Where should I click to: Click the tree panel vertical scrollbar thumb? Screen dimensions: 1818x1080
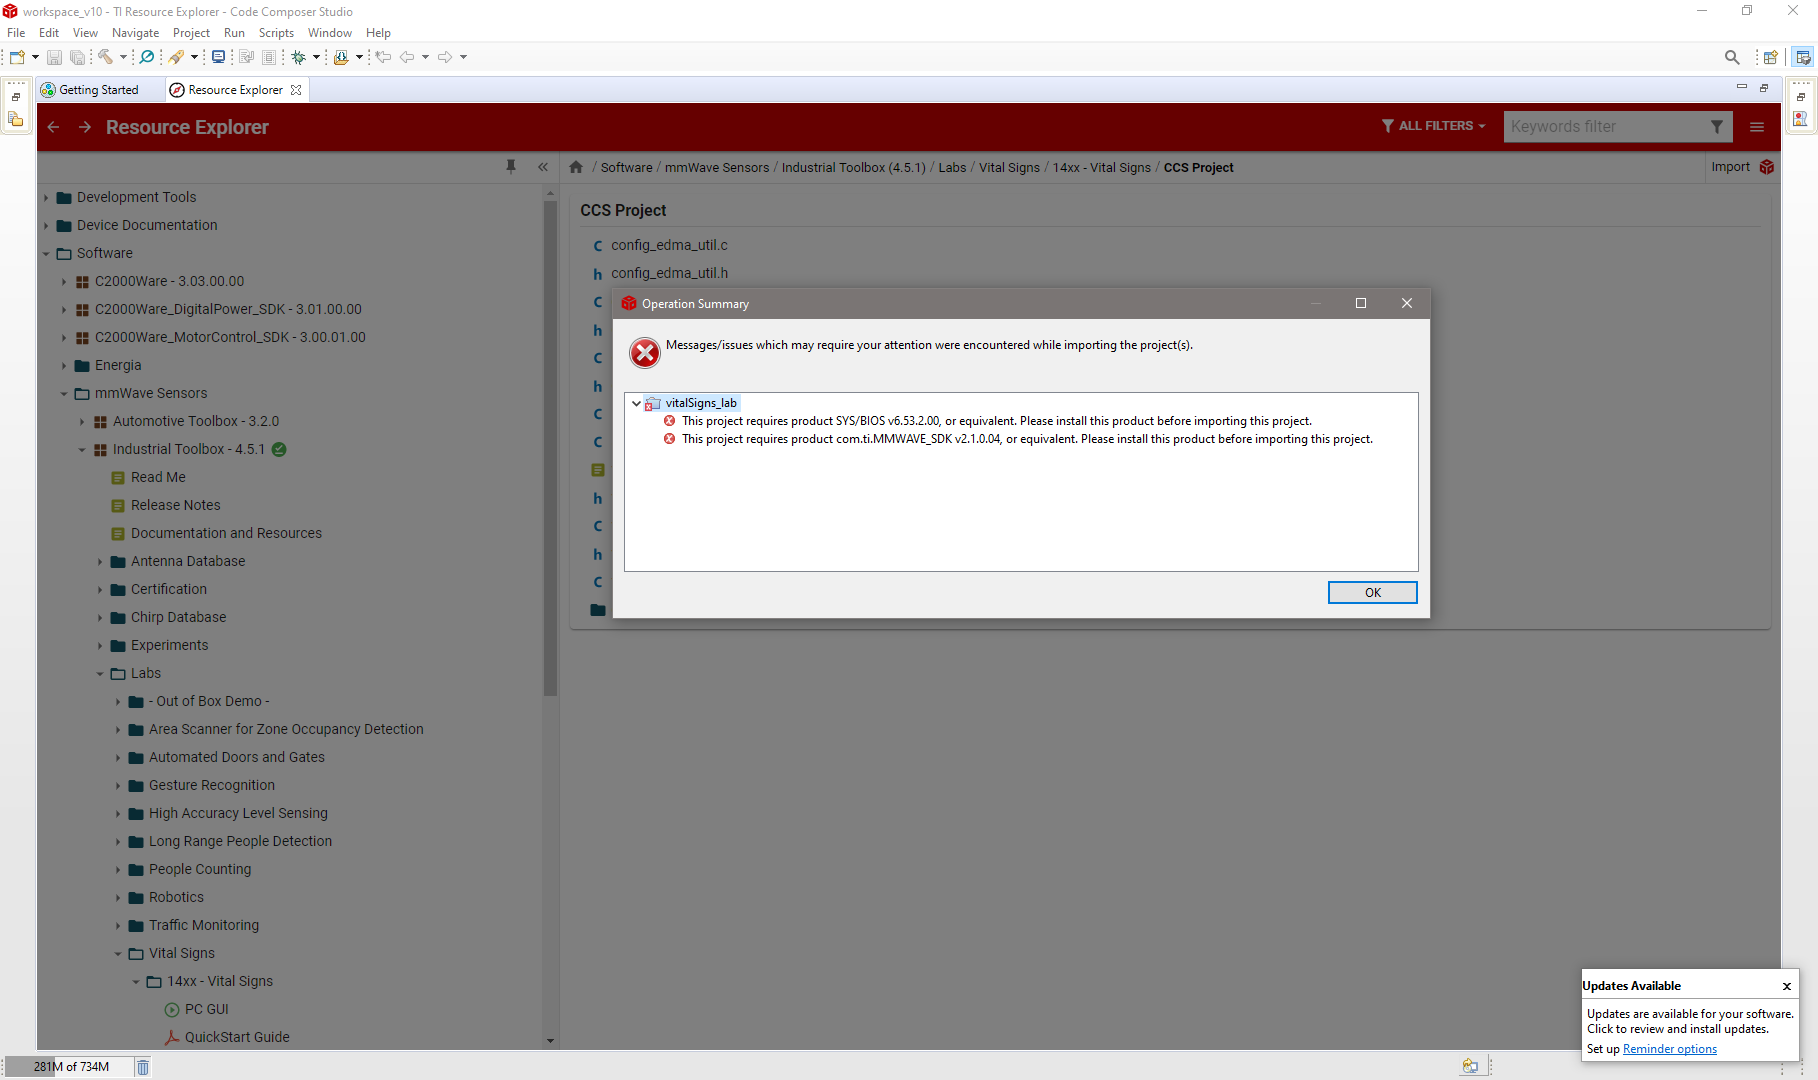click(x=550, y=448)
